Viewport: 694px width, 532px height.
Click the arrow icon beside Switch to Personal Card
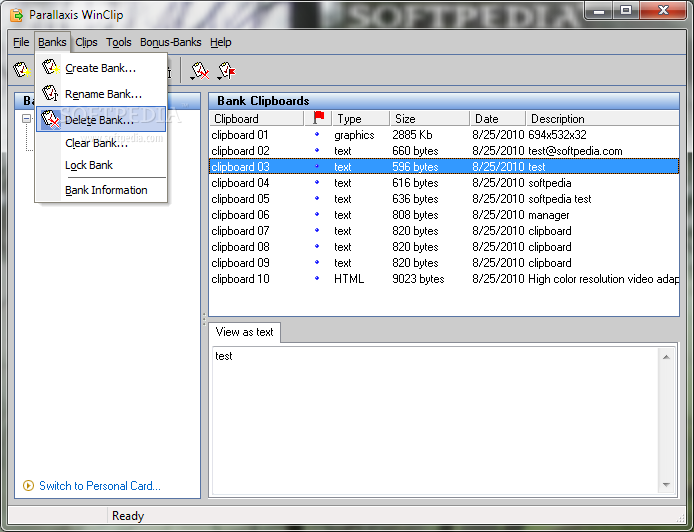28,486
